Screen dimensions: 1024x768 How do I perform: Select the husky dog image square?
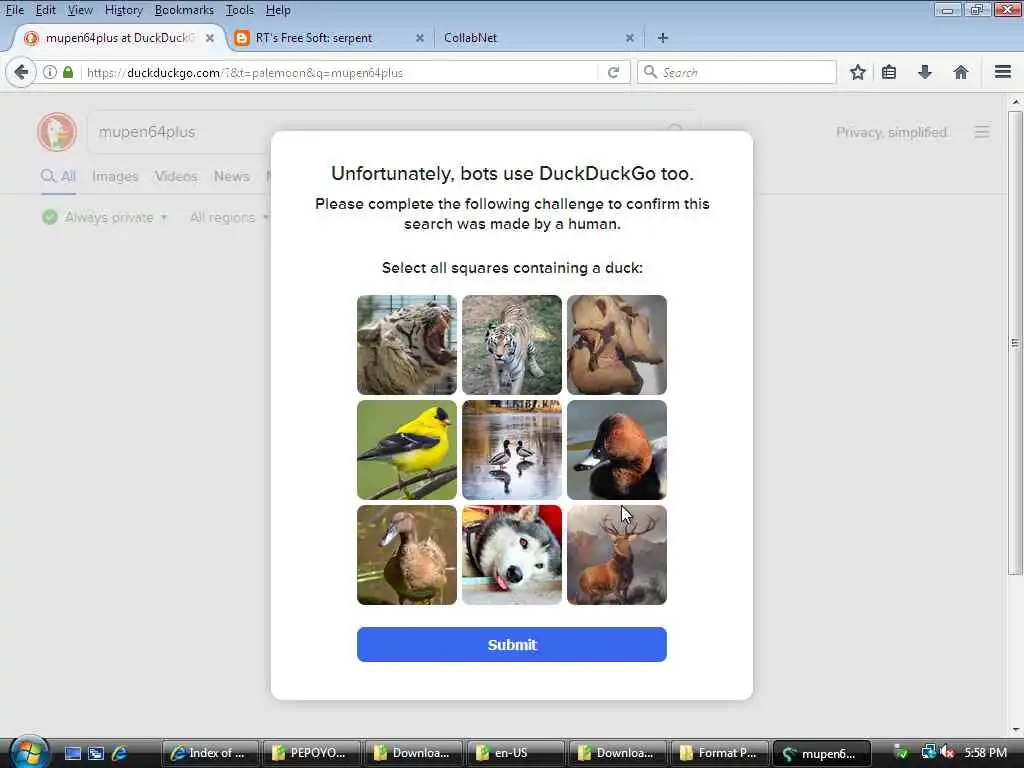(512, 555)
